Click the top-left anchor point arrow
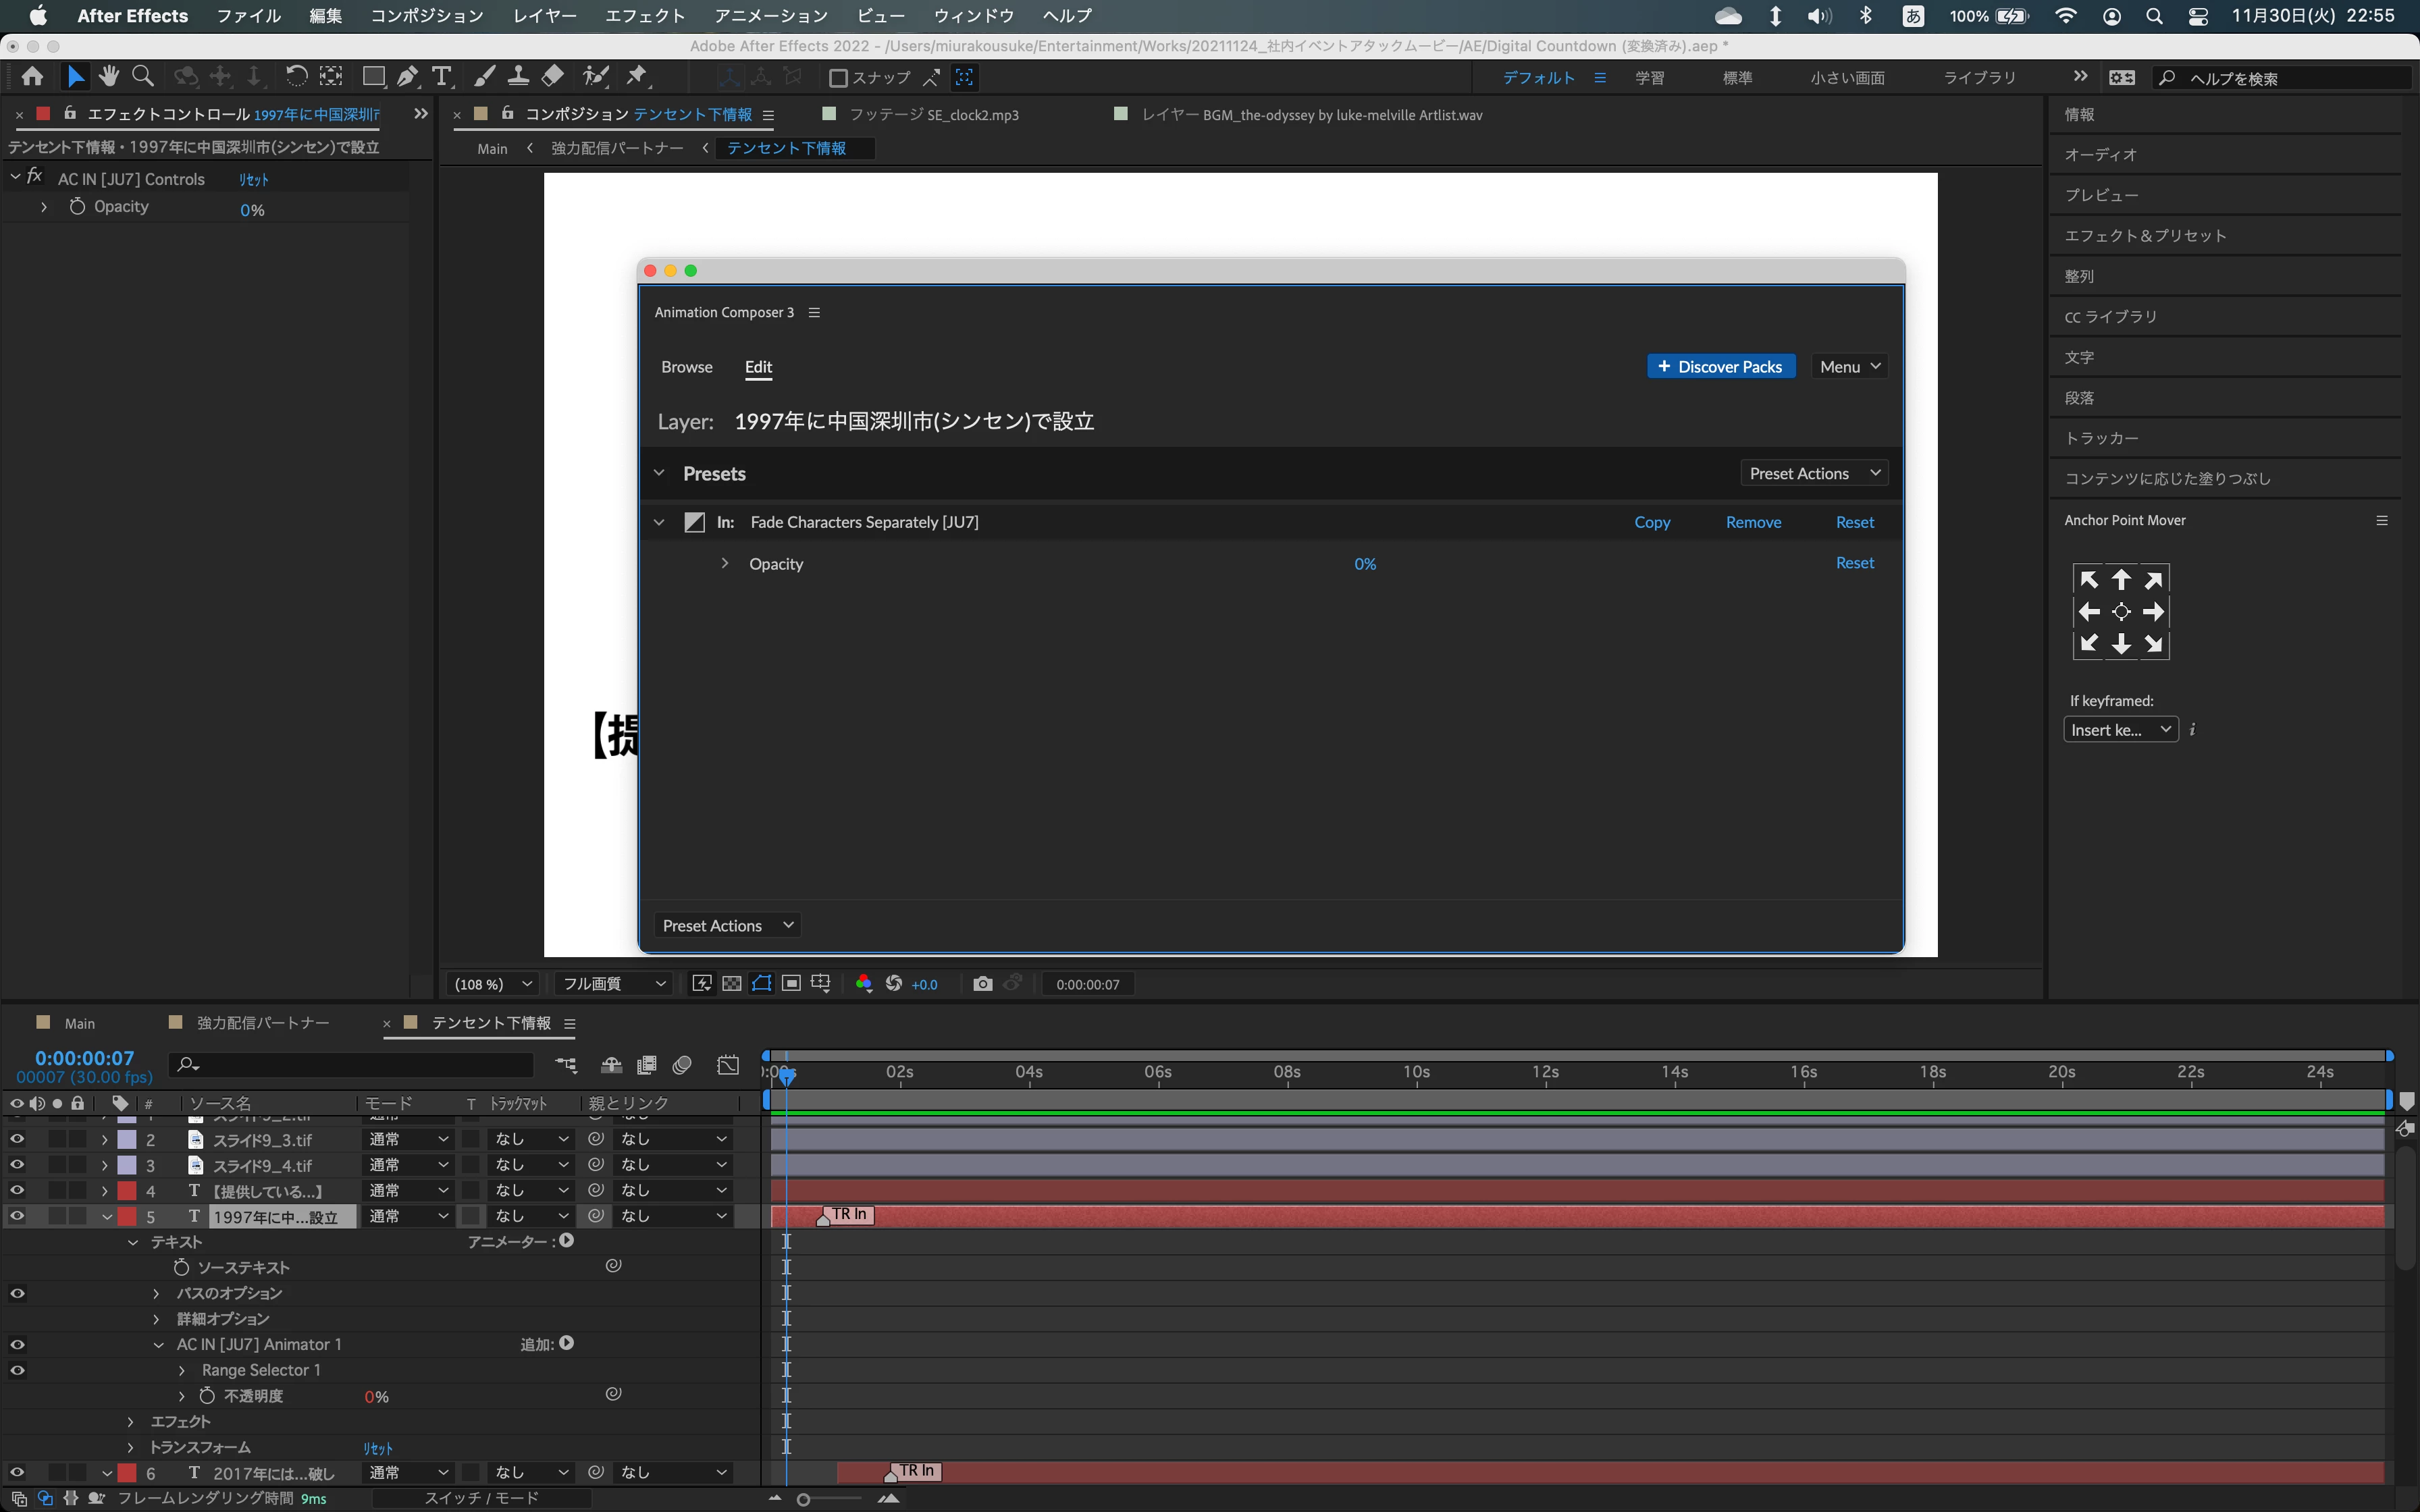The width and height of the screenshot is (2420, 1512). click(x=2088, y=579)
